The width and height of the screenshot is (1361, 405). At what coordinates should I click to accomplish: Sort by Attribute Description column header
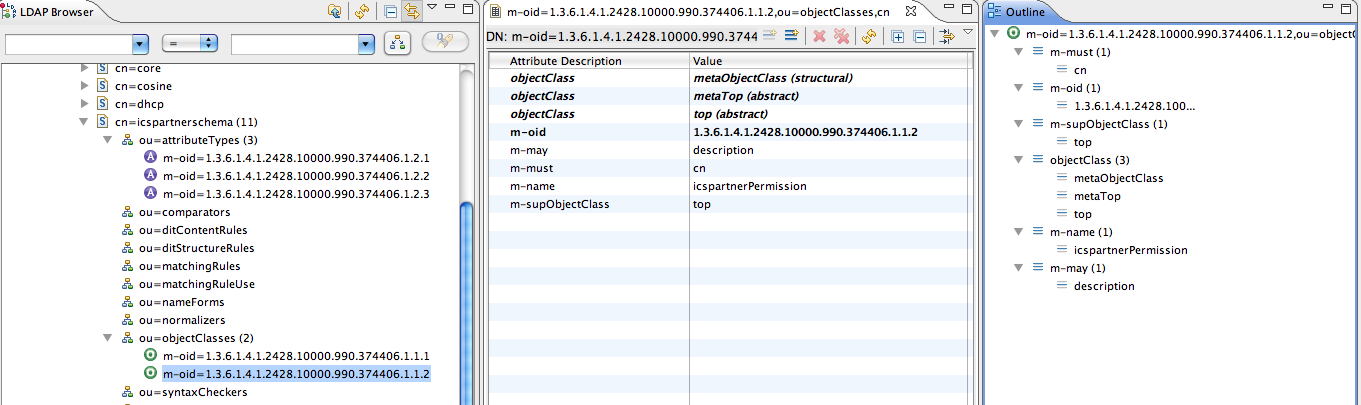[590, 61]
